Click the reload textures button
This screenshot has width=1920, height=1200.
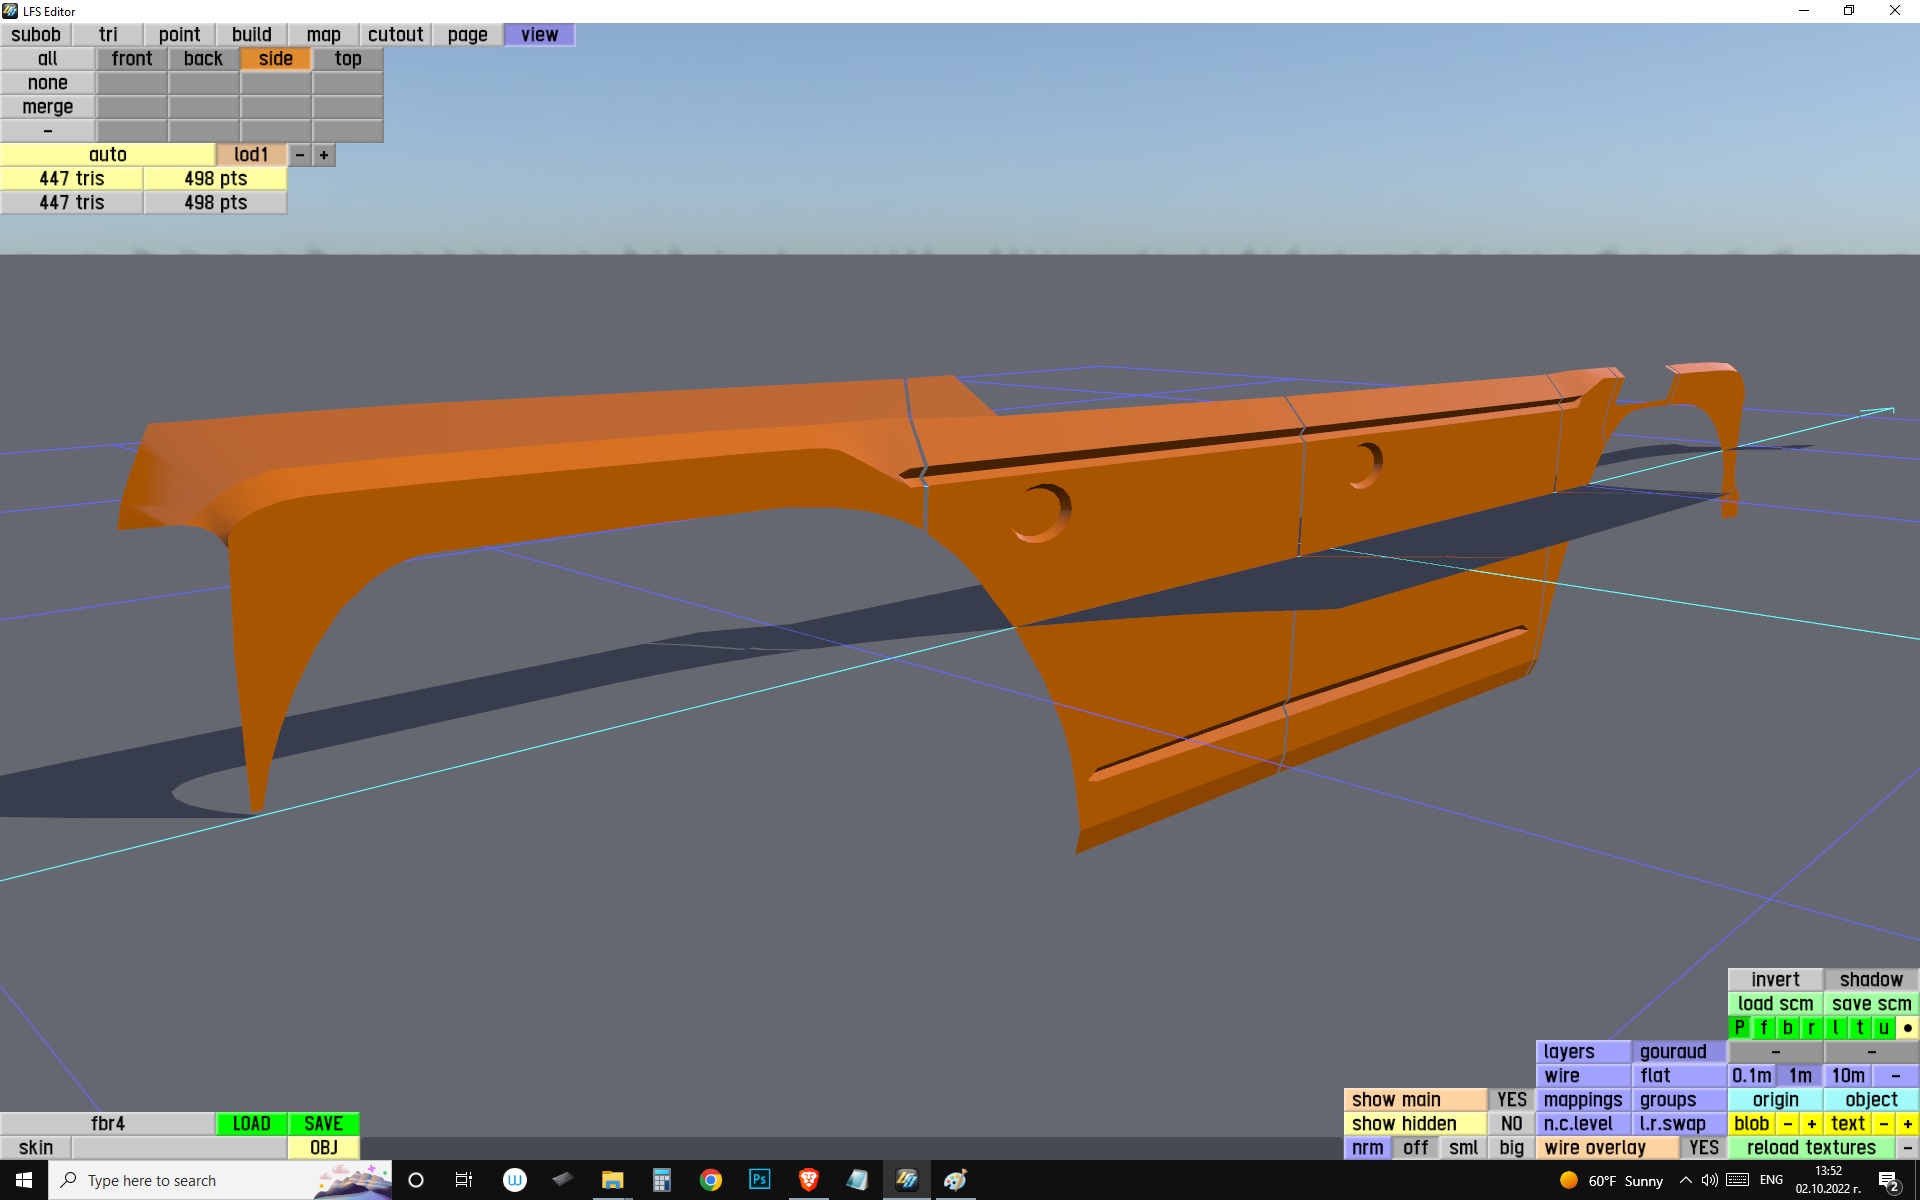tap(1811, 1148)
